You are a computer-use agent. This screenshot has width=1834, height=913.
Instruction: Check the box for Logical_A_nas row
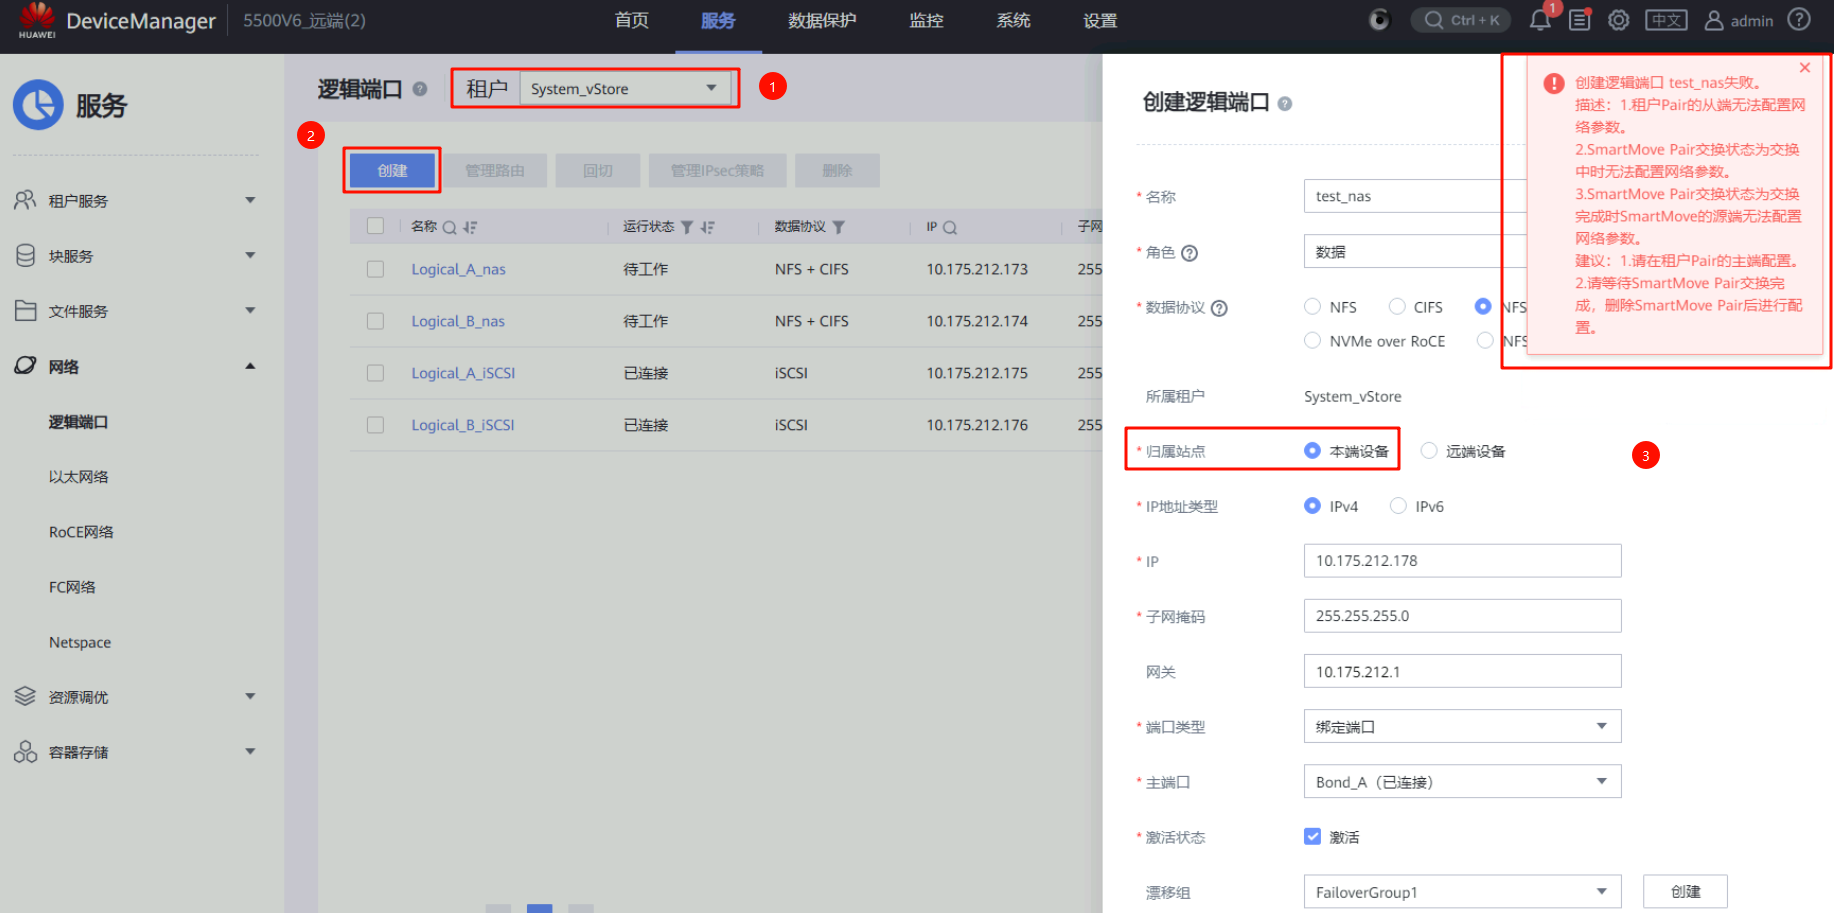pyautogui.click(x=375, y=269)
